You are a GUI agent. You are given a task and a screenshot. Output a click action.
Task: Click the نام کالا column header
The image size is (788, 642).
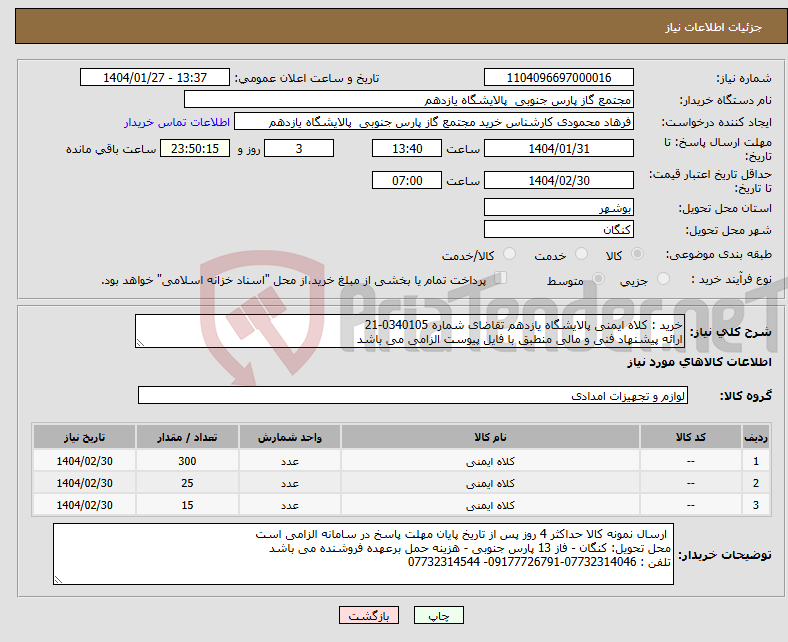pyautogui.click(x=490, y=437)
